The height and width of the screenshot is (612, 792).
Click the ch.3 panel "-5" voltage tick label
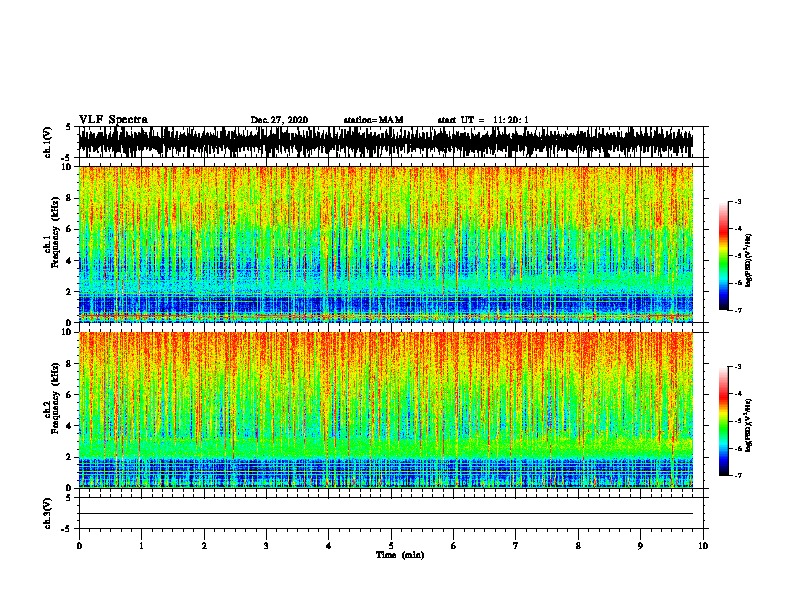(67, 529)
